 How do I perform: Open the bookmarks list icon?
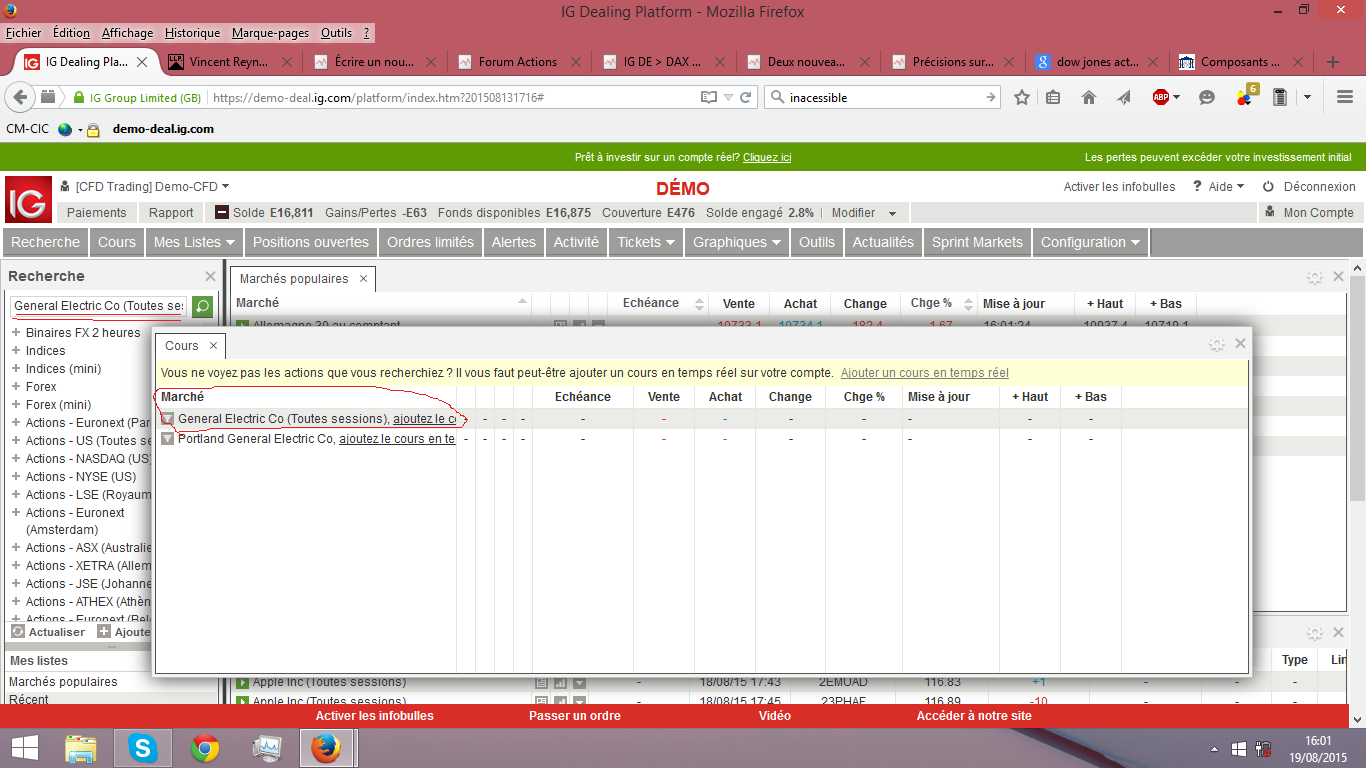point(1053,97)
